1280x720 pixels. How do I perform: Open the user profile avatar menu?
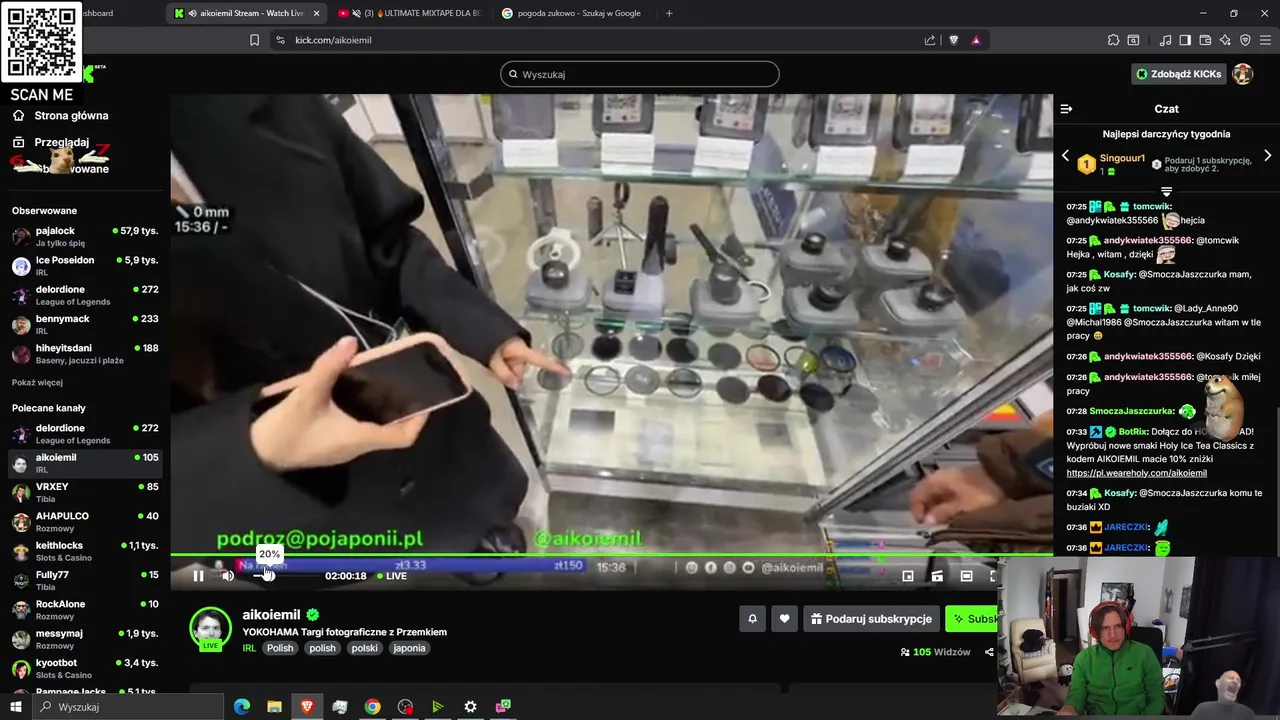click(x=1243, y=74)
